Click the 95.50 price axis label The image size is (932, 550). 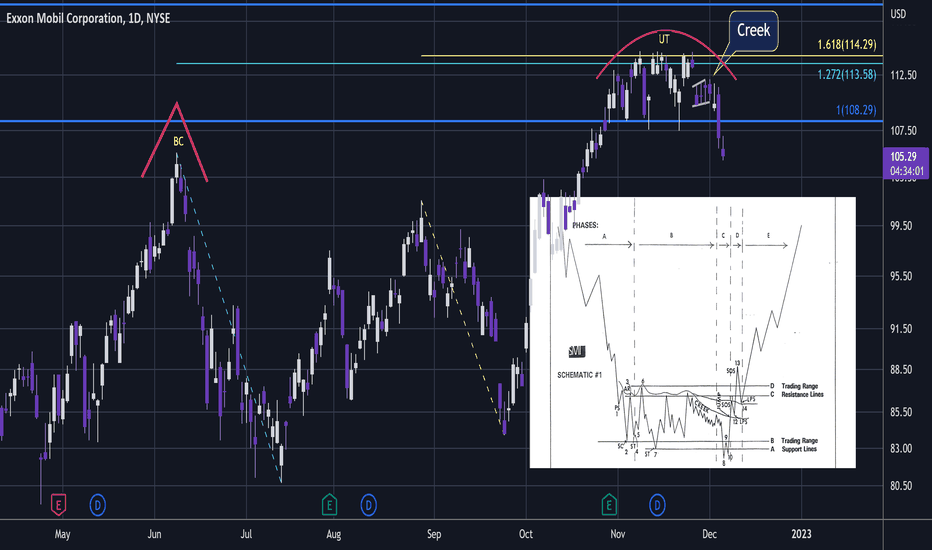click(x=901, y=276)
